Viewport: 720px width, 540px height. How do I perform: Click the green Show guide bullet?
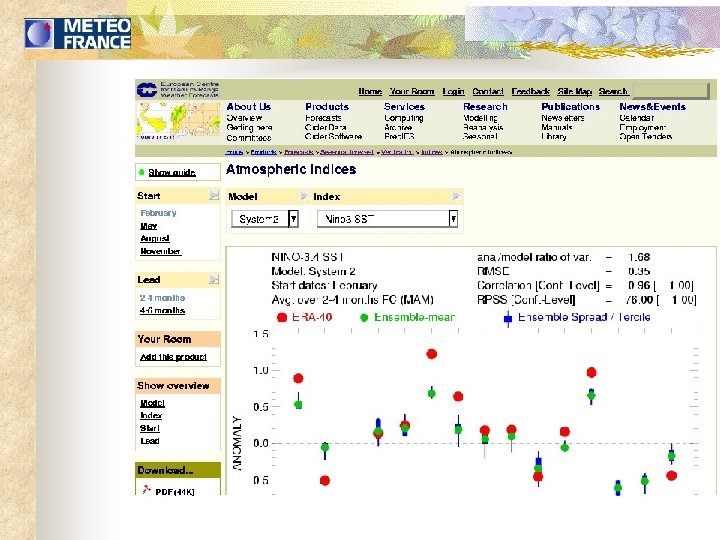click(141, 172)
